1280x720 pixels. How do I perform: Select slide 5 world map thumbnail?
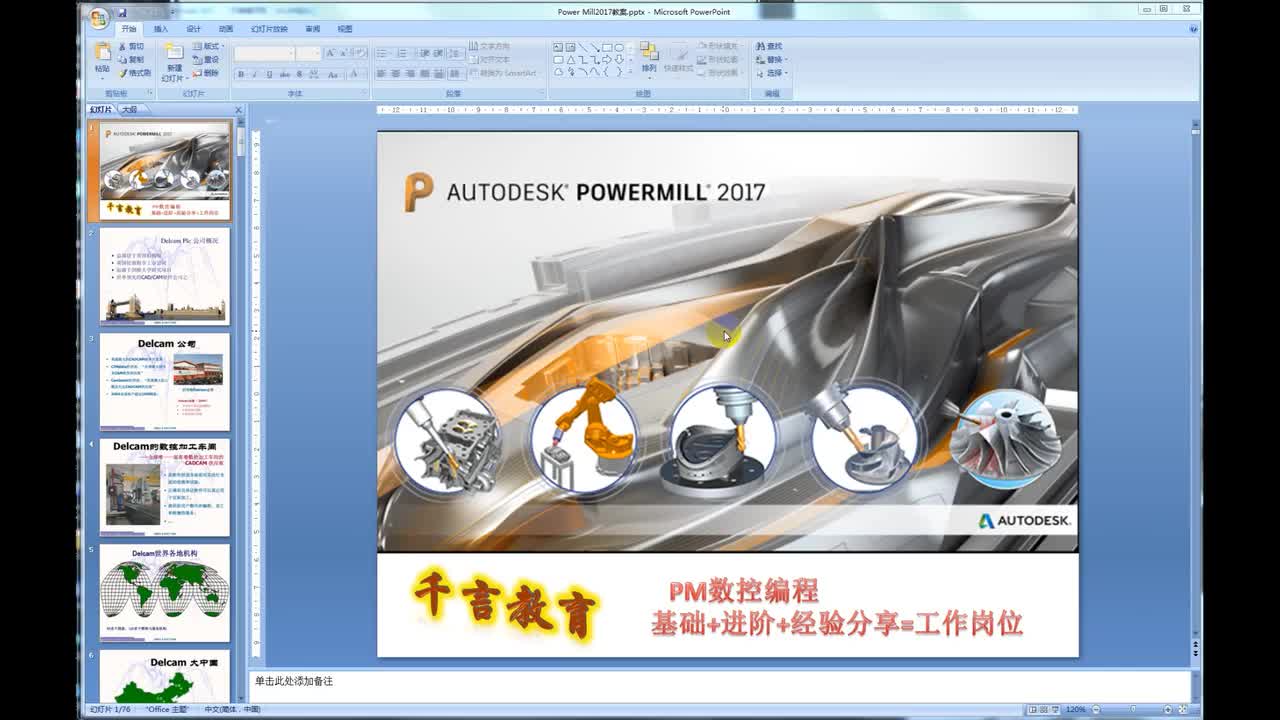(x=165, y=593)
